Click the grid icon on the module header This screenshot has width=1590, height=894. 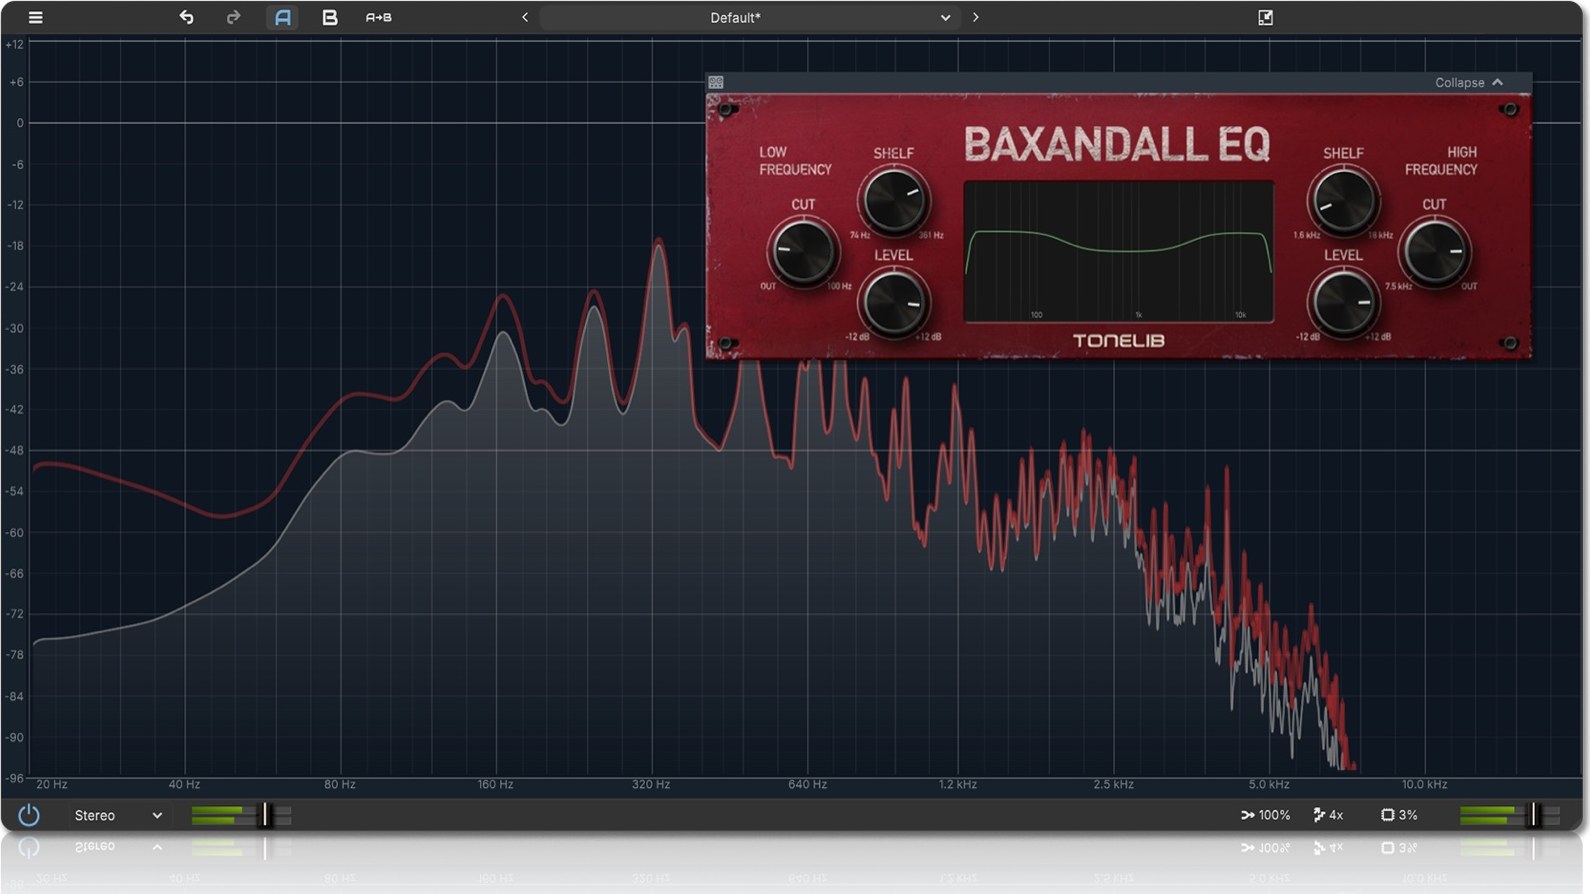pos(716,82)
